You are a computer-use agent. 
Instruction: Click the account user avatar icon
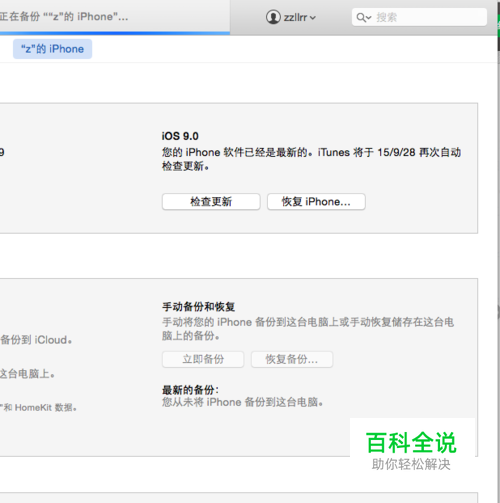pyautogui.click(x=273, y=17)
